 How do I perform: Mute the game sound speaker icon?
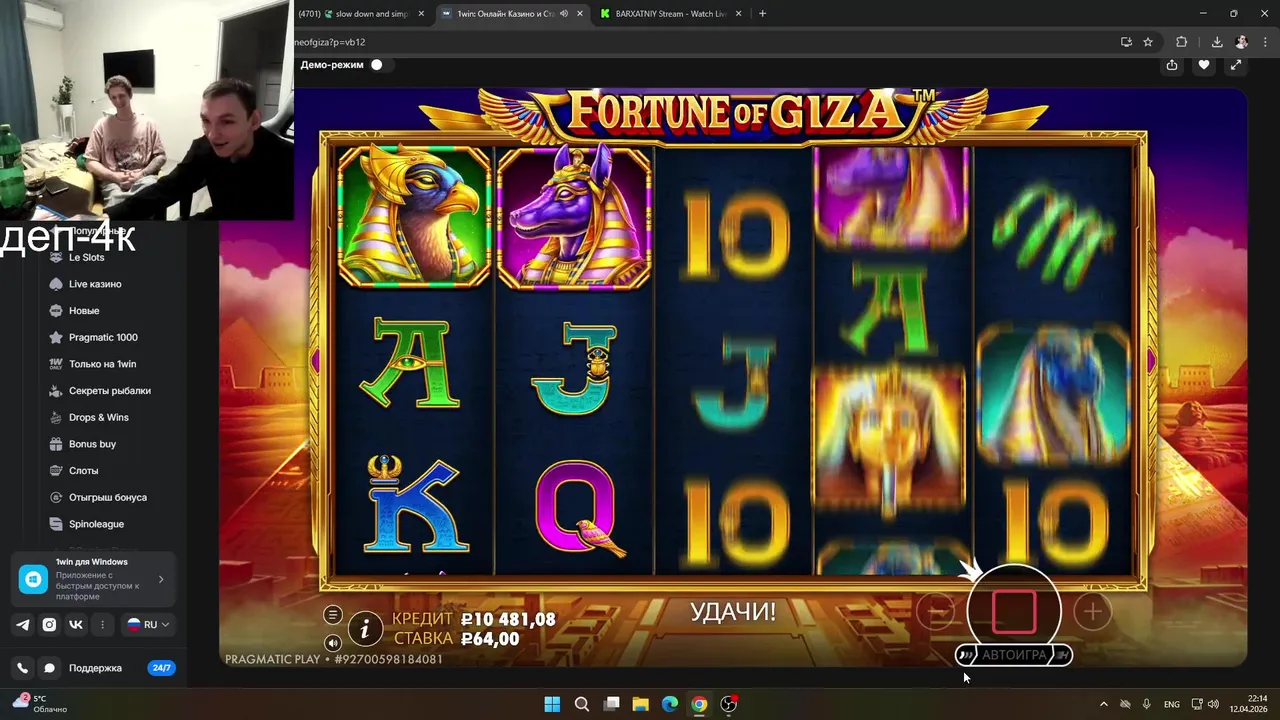(x=333, y=642)
